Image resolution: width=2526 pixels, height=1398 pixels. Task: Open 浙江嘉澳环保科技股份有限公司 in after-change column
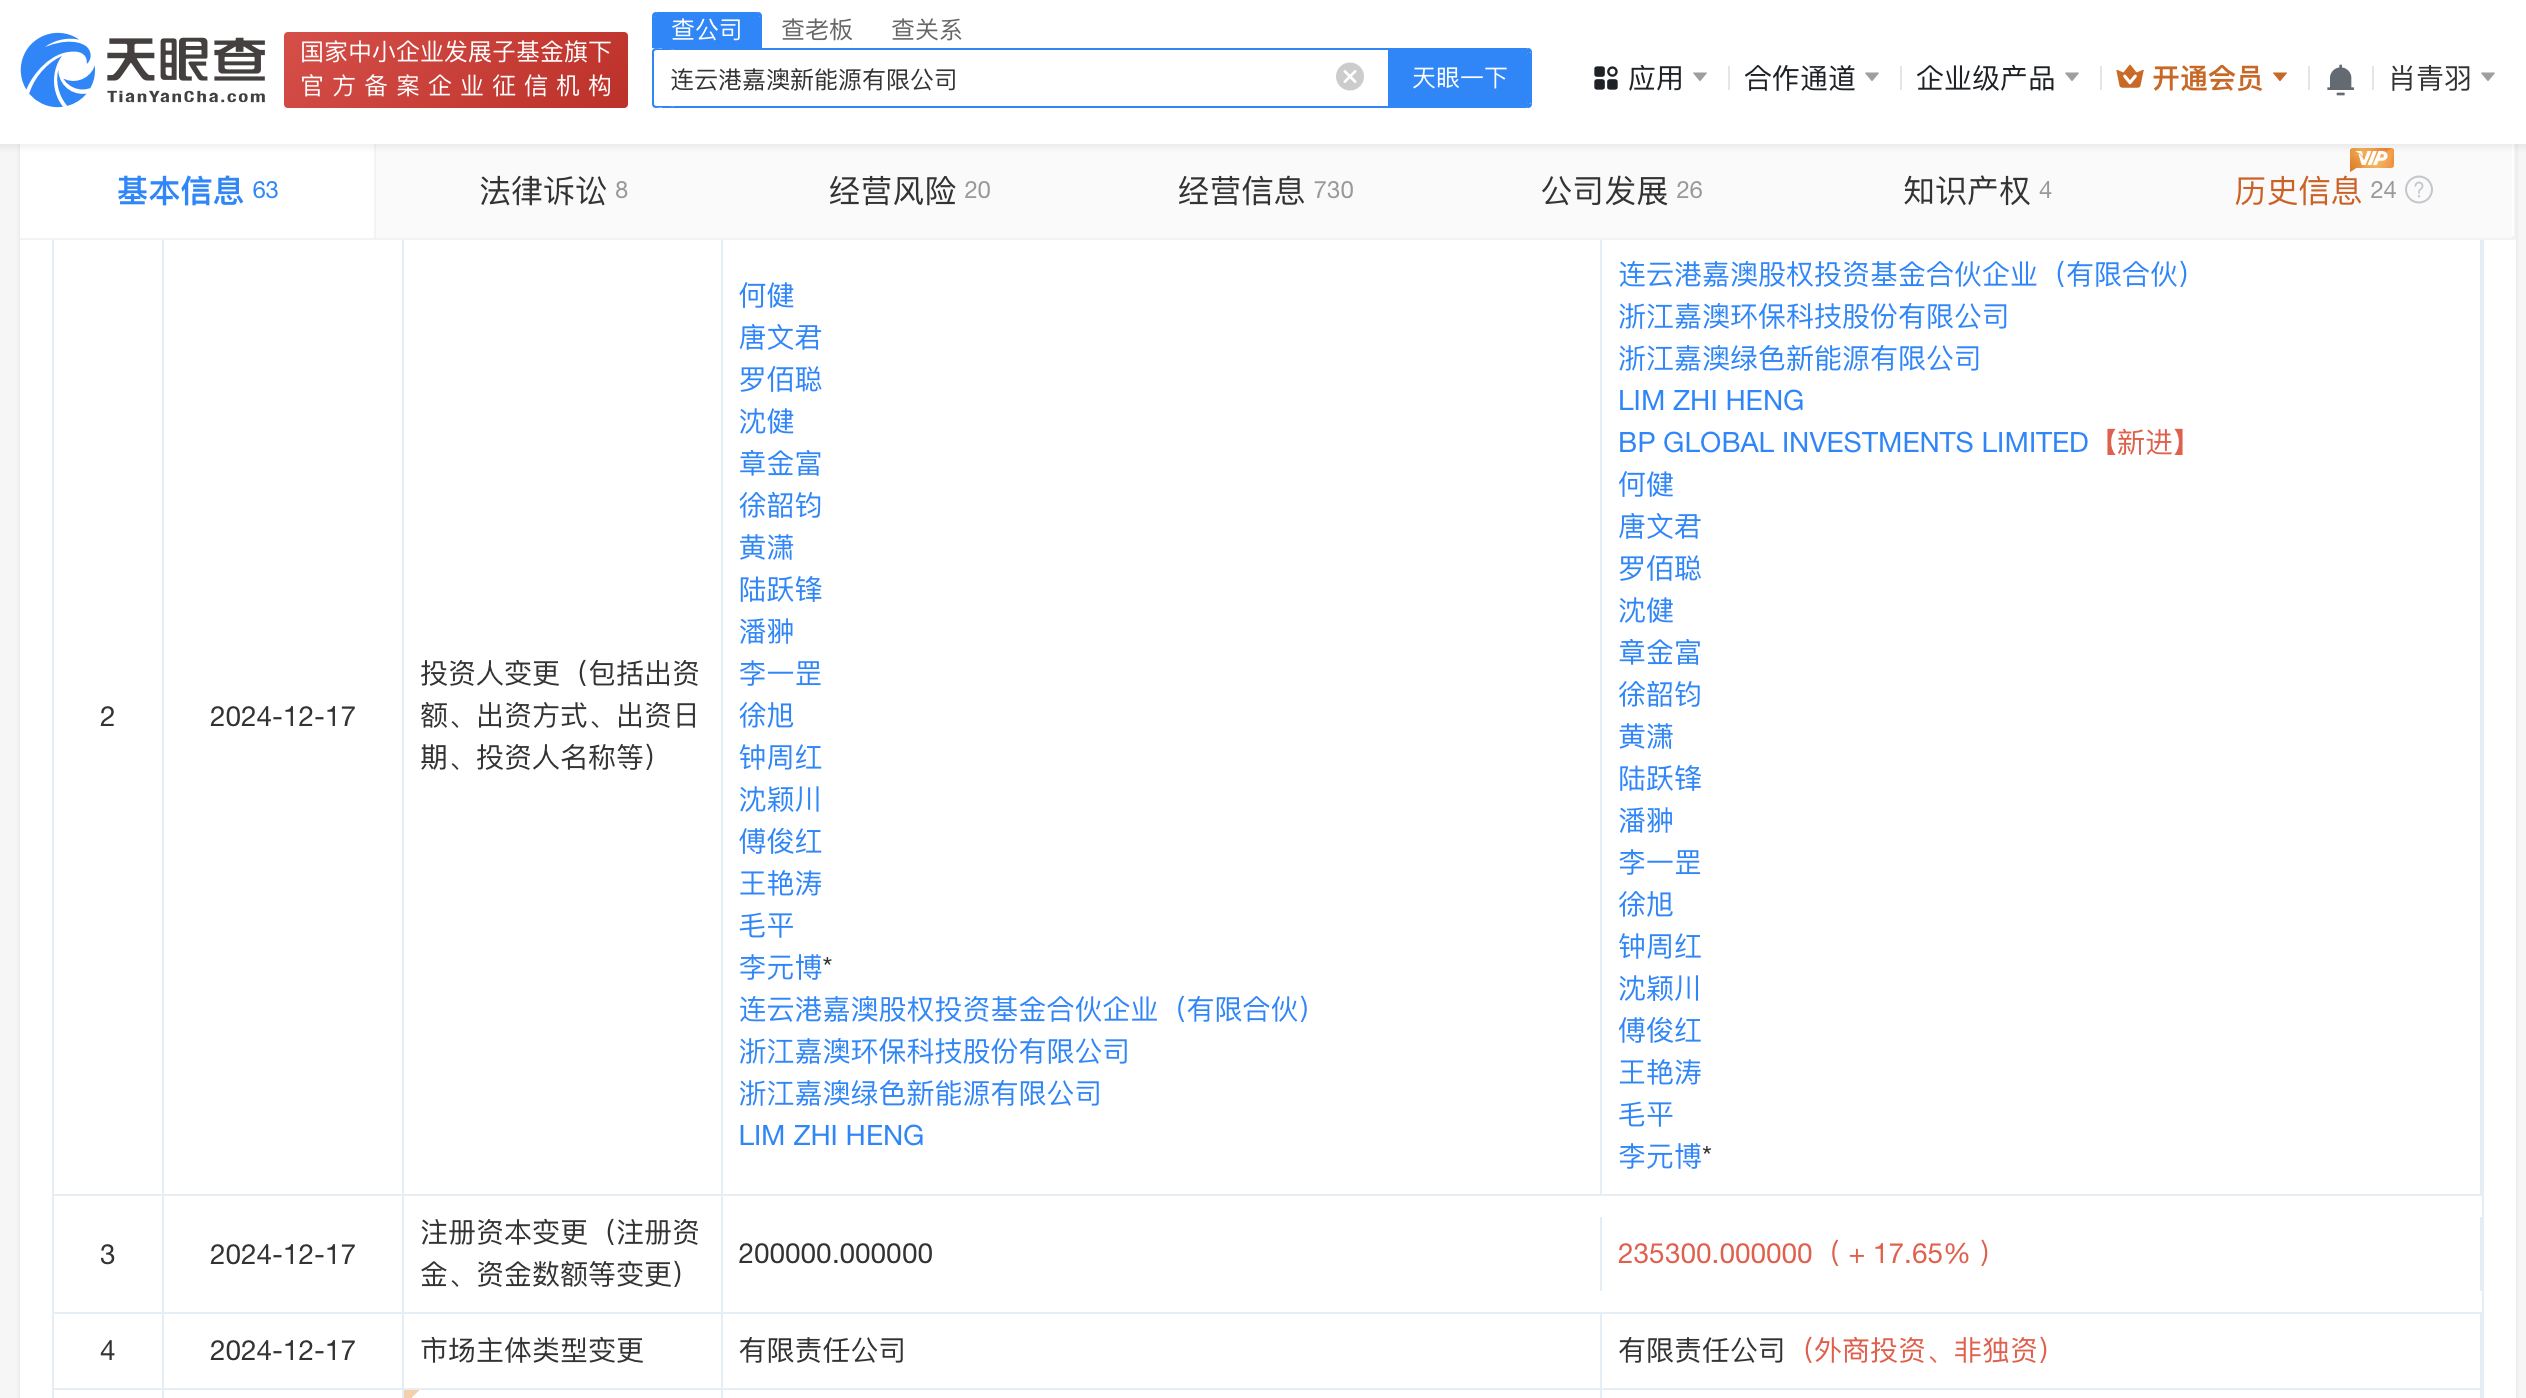[x=1814, y=316]
